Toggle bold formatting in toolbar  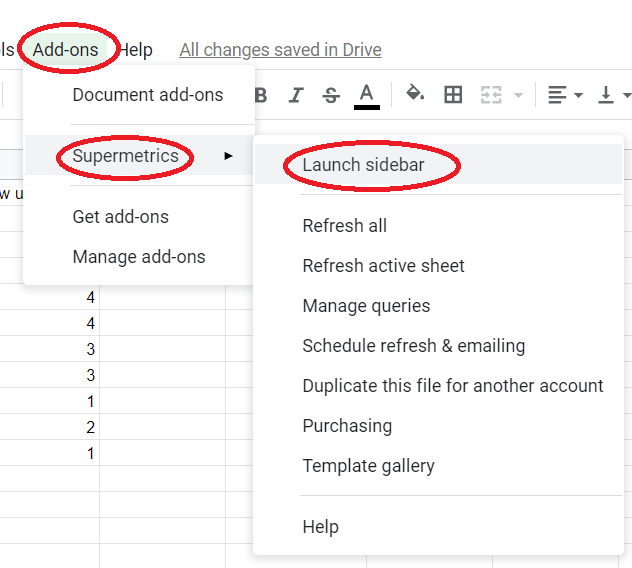click(x=261, y=96)
